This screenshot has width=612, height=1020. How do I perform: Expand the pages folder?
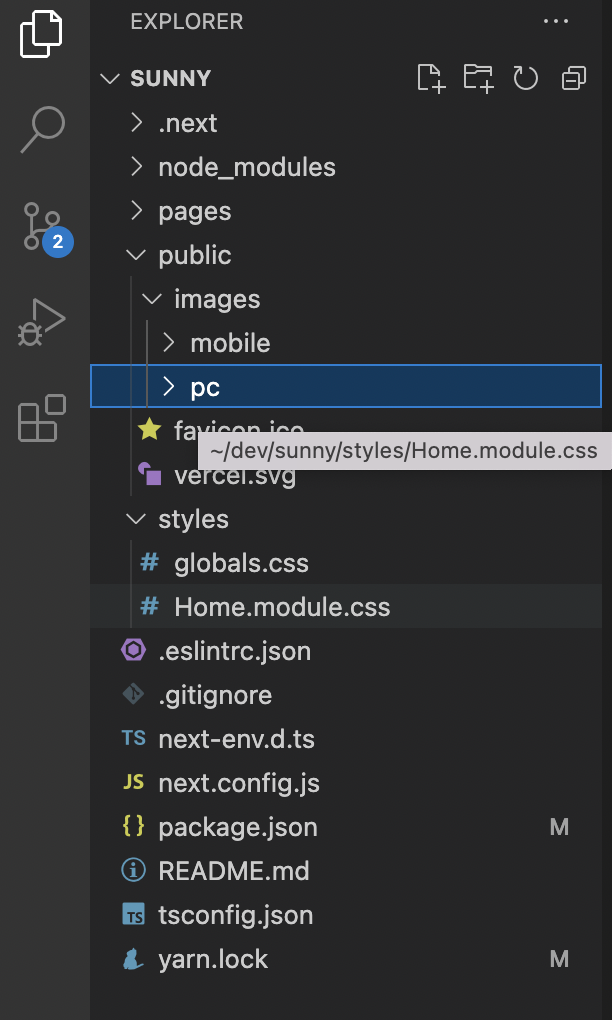pyautogui.click(x=194, y=211)
